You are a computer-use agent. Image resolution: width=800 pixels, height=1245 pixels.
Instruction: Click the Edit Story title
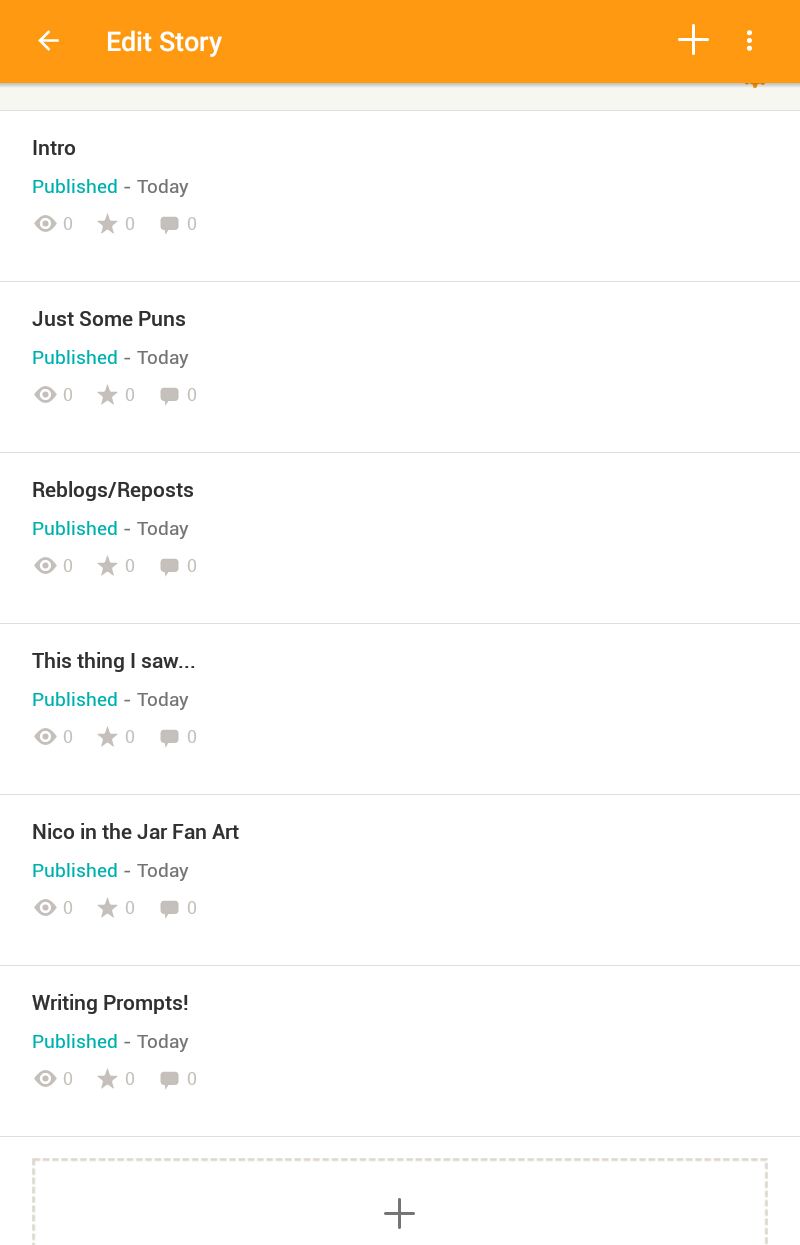pyautogui.click(x=164, y=42)
